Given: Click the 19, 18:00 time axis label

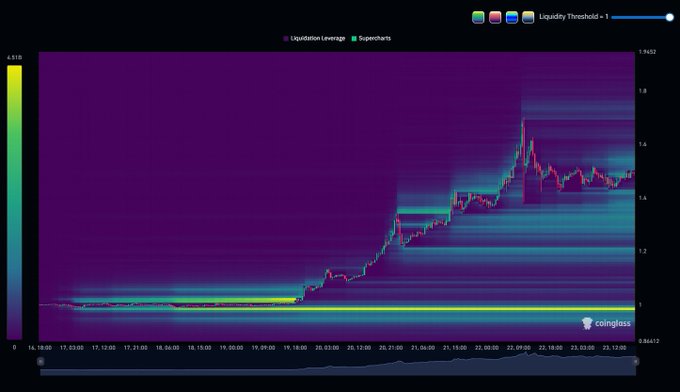Looking at the screenshot, I should click(295, 348).
